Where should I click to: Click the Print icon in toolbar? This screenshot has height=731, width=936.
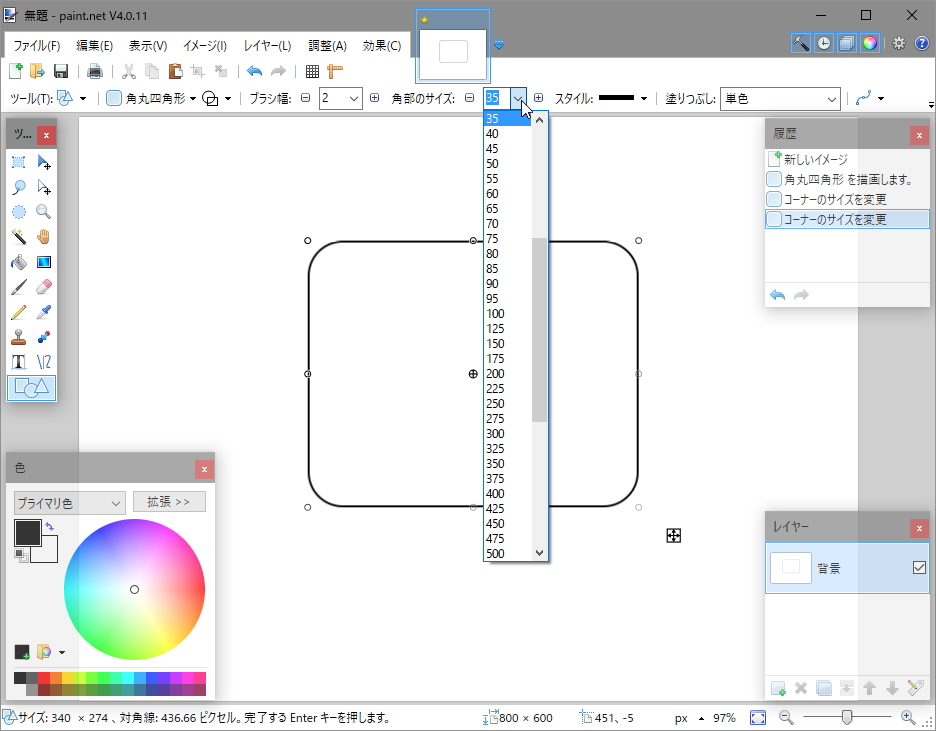[95, 71]
